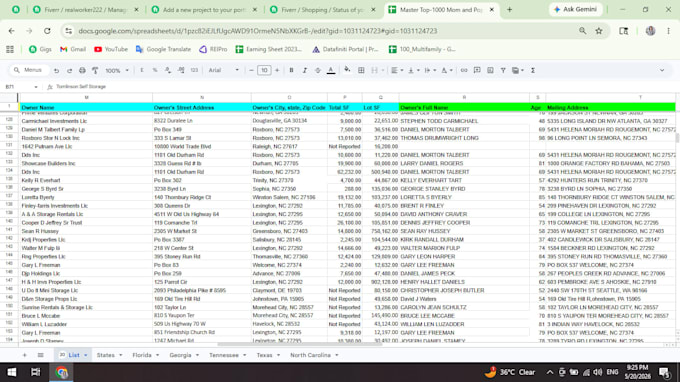This screenshot has height=382, width=680.
Task: Bookmark this page star icon
Action: tap(599, 31)
